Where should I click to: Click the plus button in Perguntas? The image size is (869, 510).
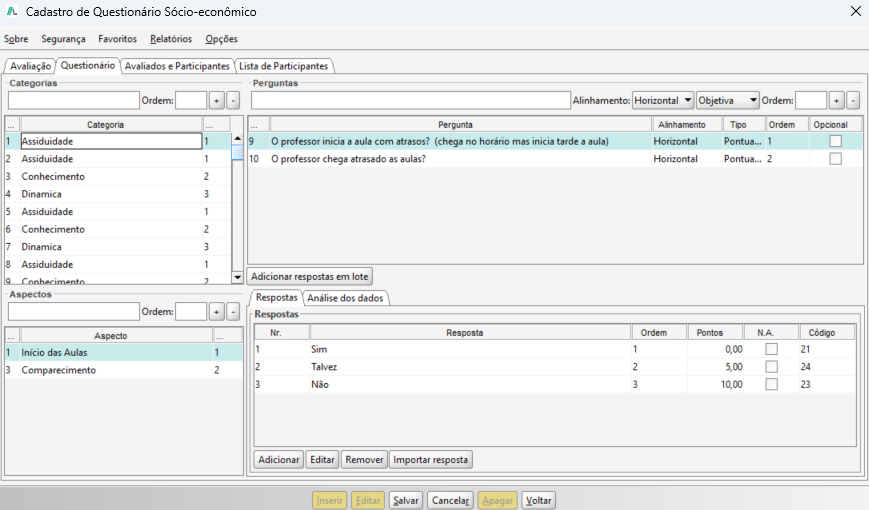tap(836, 100)
